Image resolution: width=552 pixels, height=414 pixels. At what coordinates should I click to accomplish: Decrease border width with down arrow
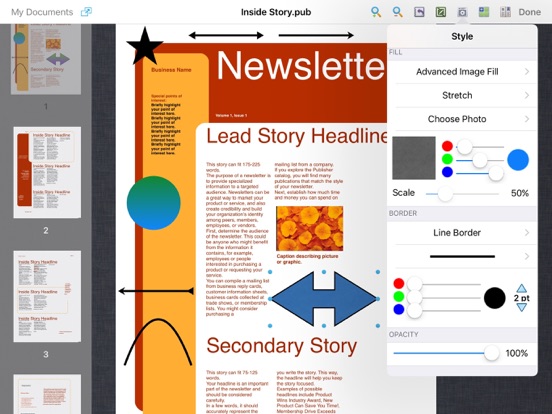pyautogui.click(x=521, y=307)
